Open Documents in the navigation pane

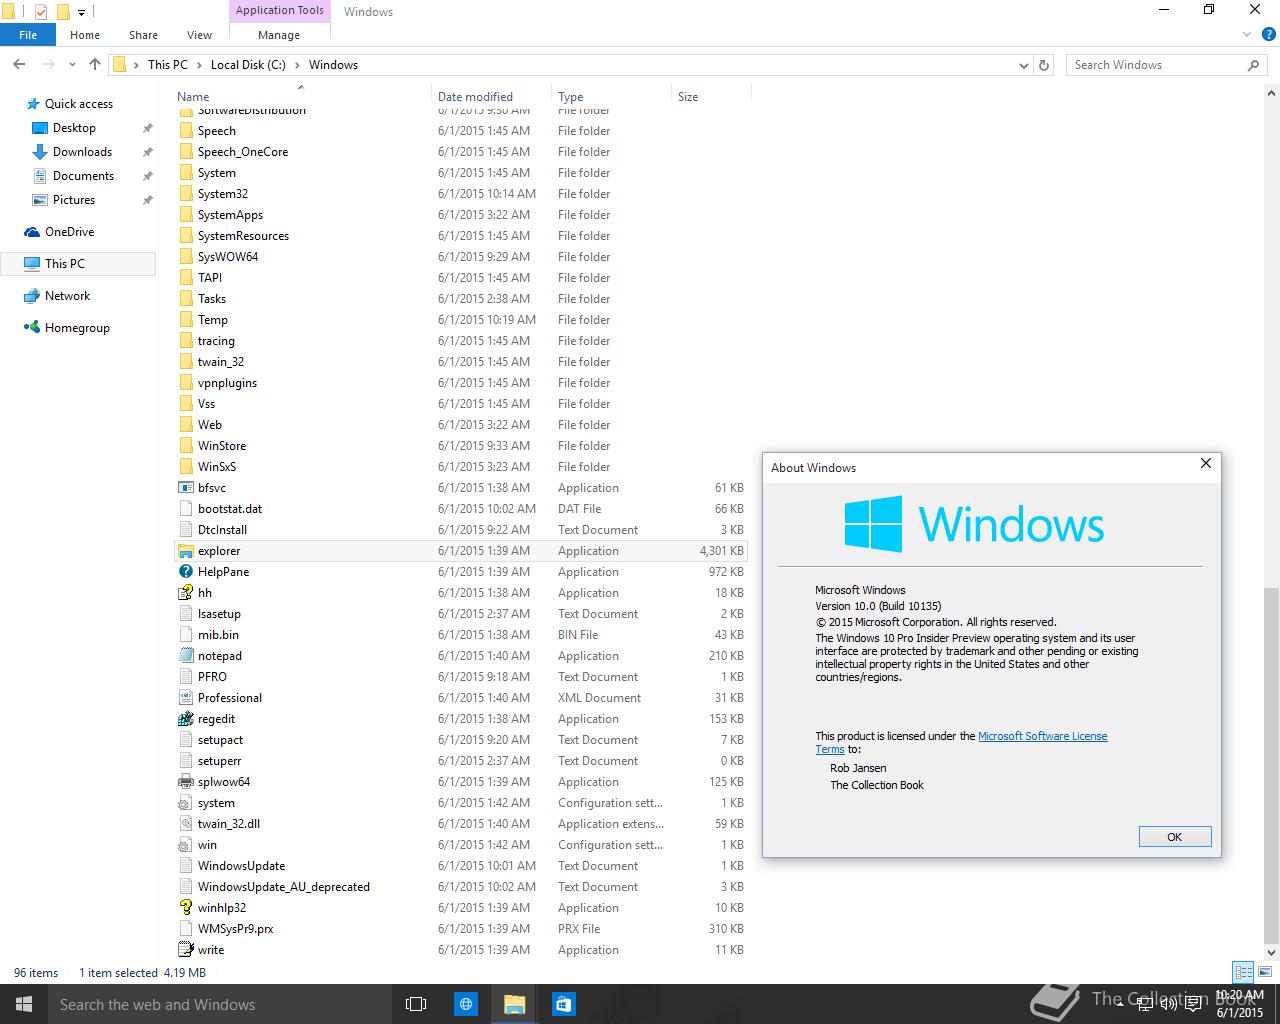[83, 176]
